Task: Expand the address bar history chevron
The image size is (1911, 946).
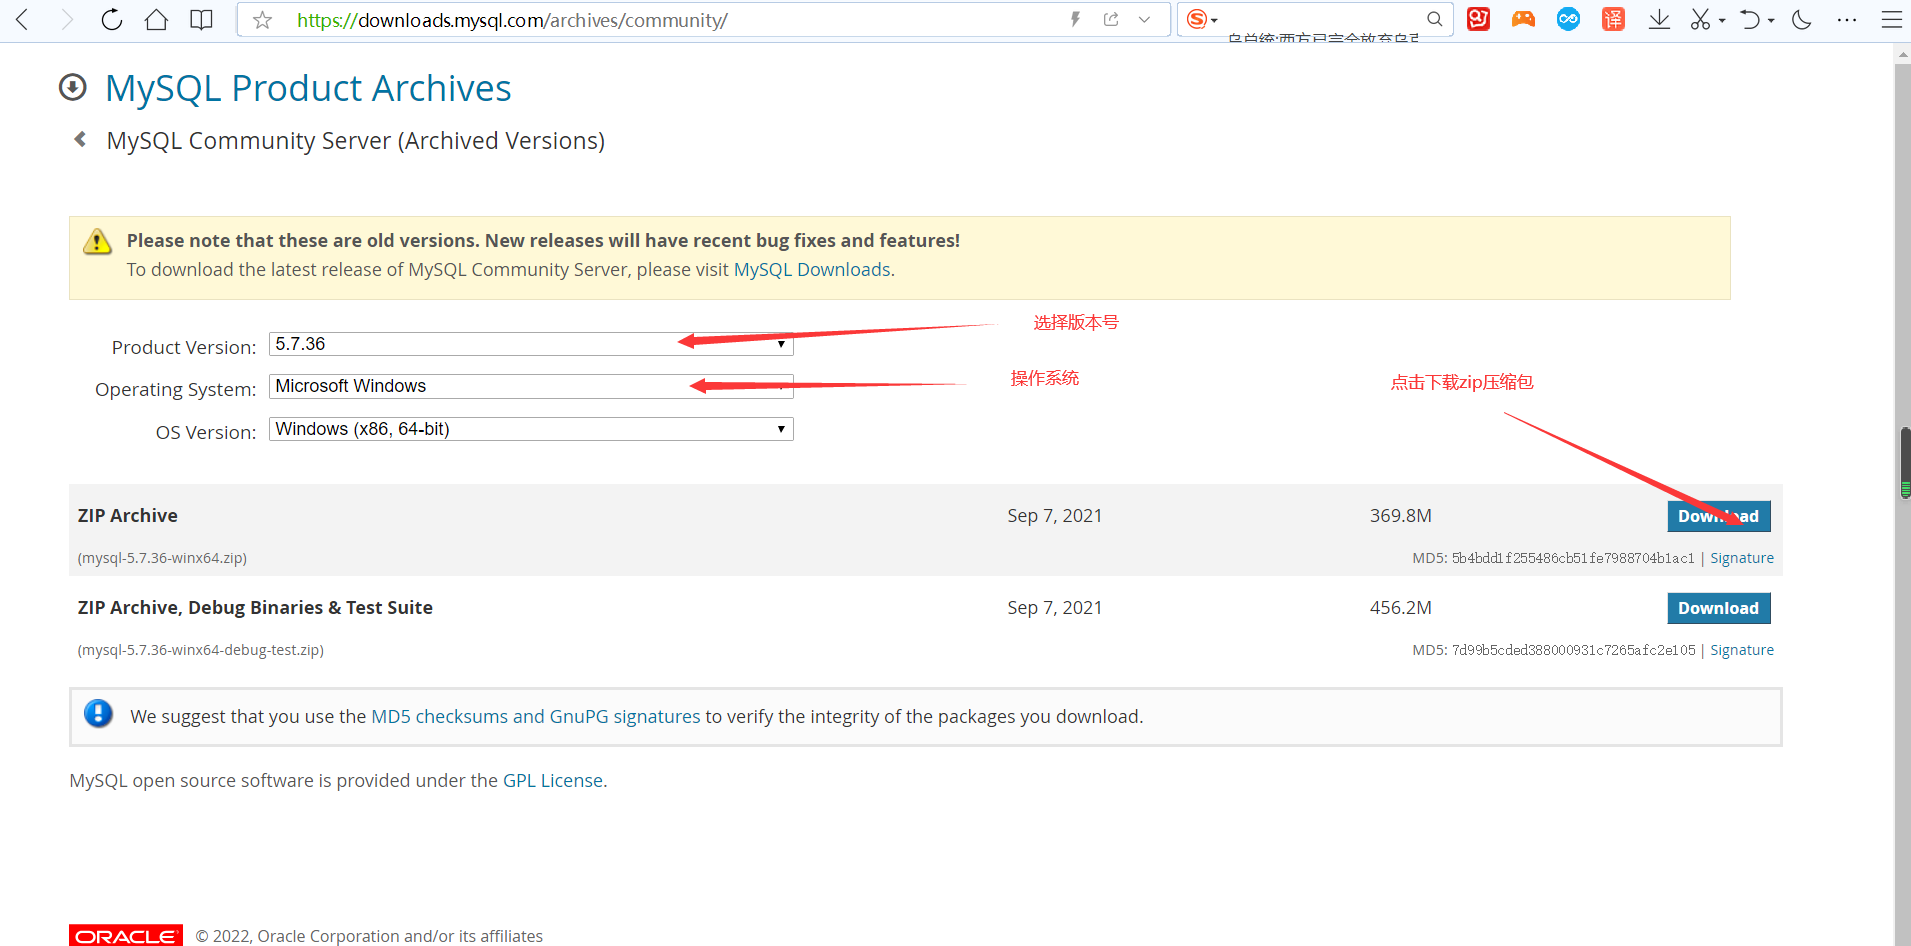Action: click(1144, 19)
